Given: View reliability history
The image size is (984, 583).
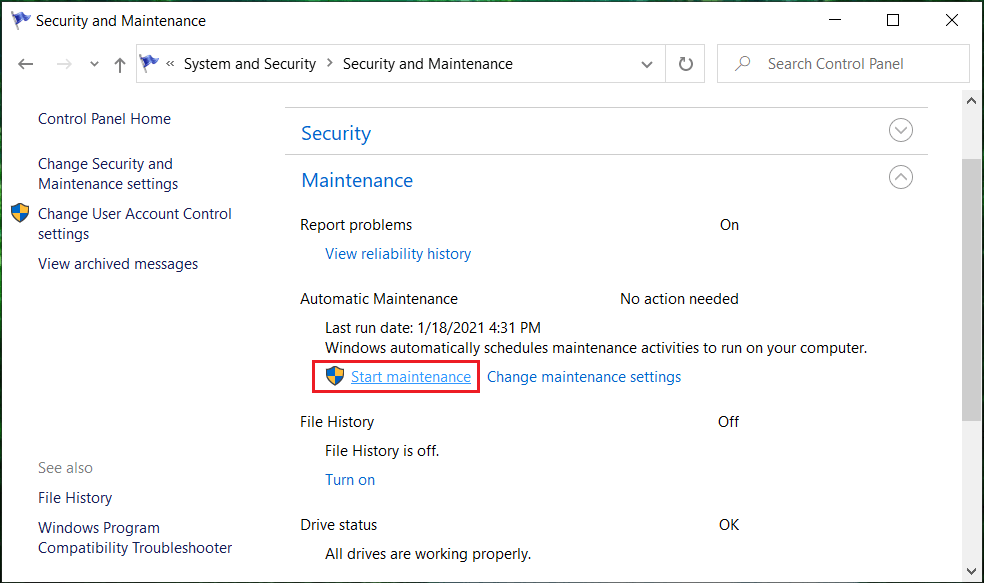Looking at the screenshot, I should [x=398, y=254].
